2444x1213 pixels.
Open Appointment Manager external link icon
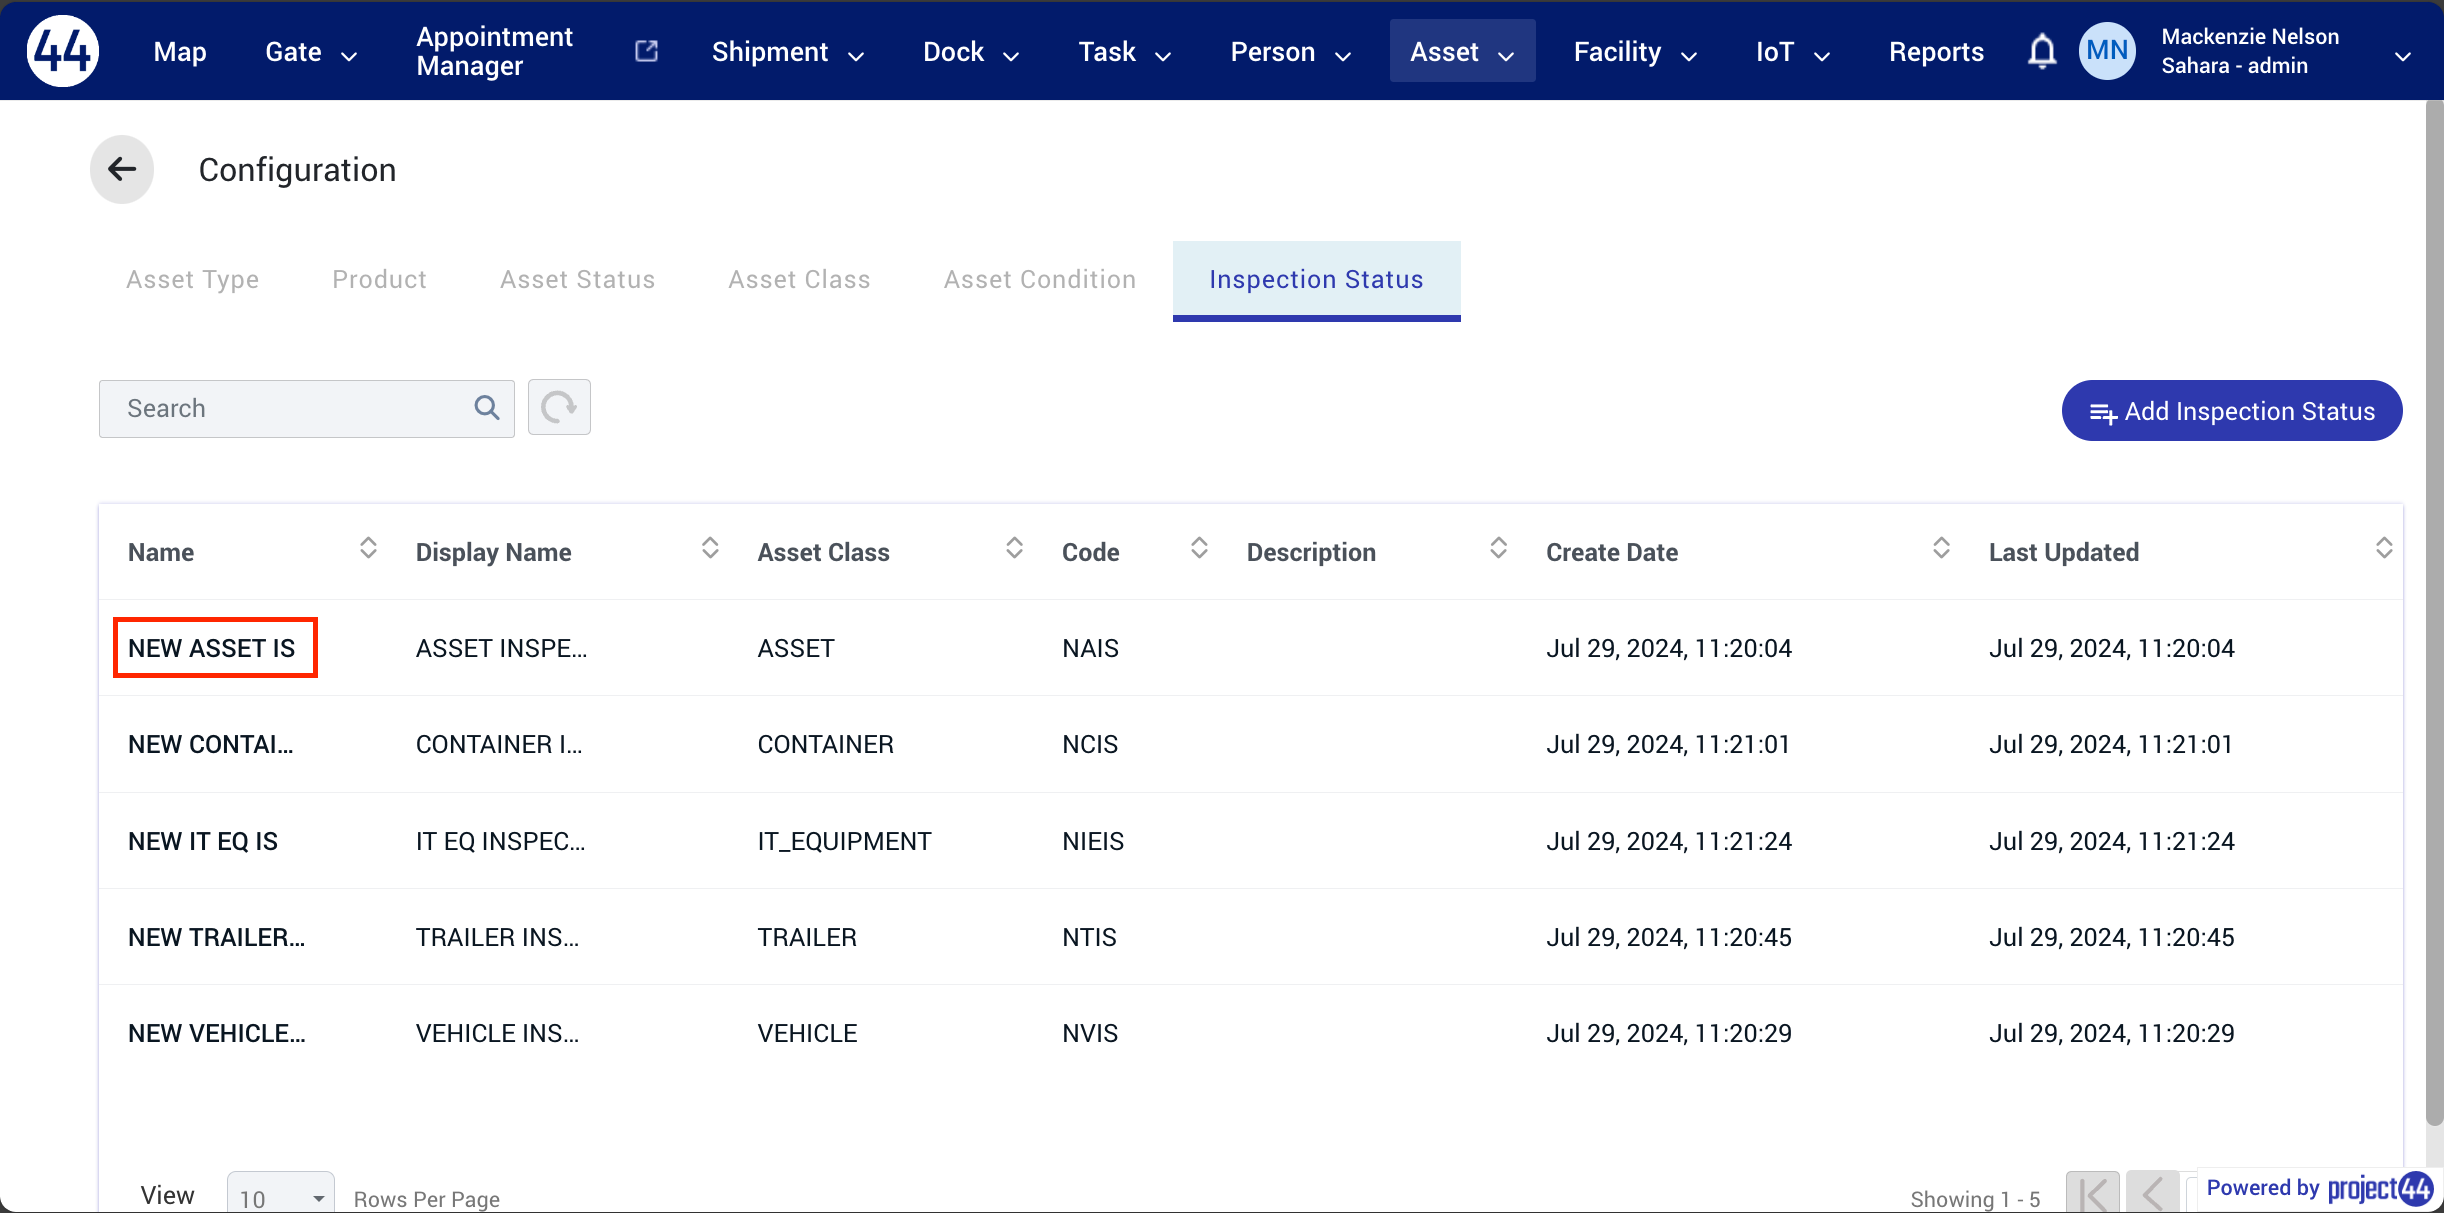(x=647, y=51)
